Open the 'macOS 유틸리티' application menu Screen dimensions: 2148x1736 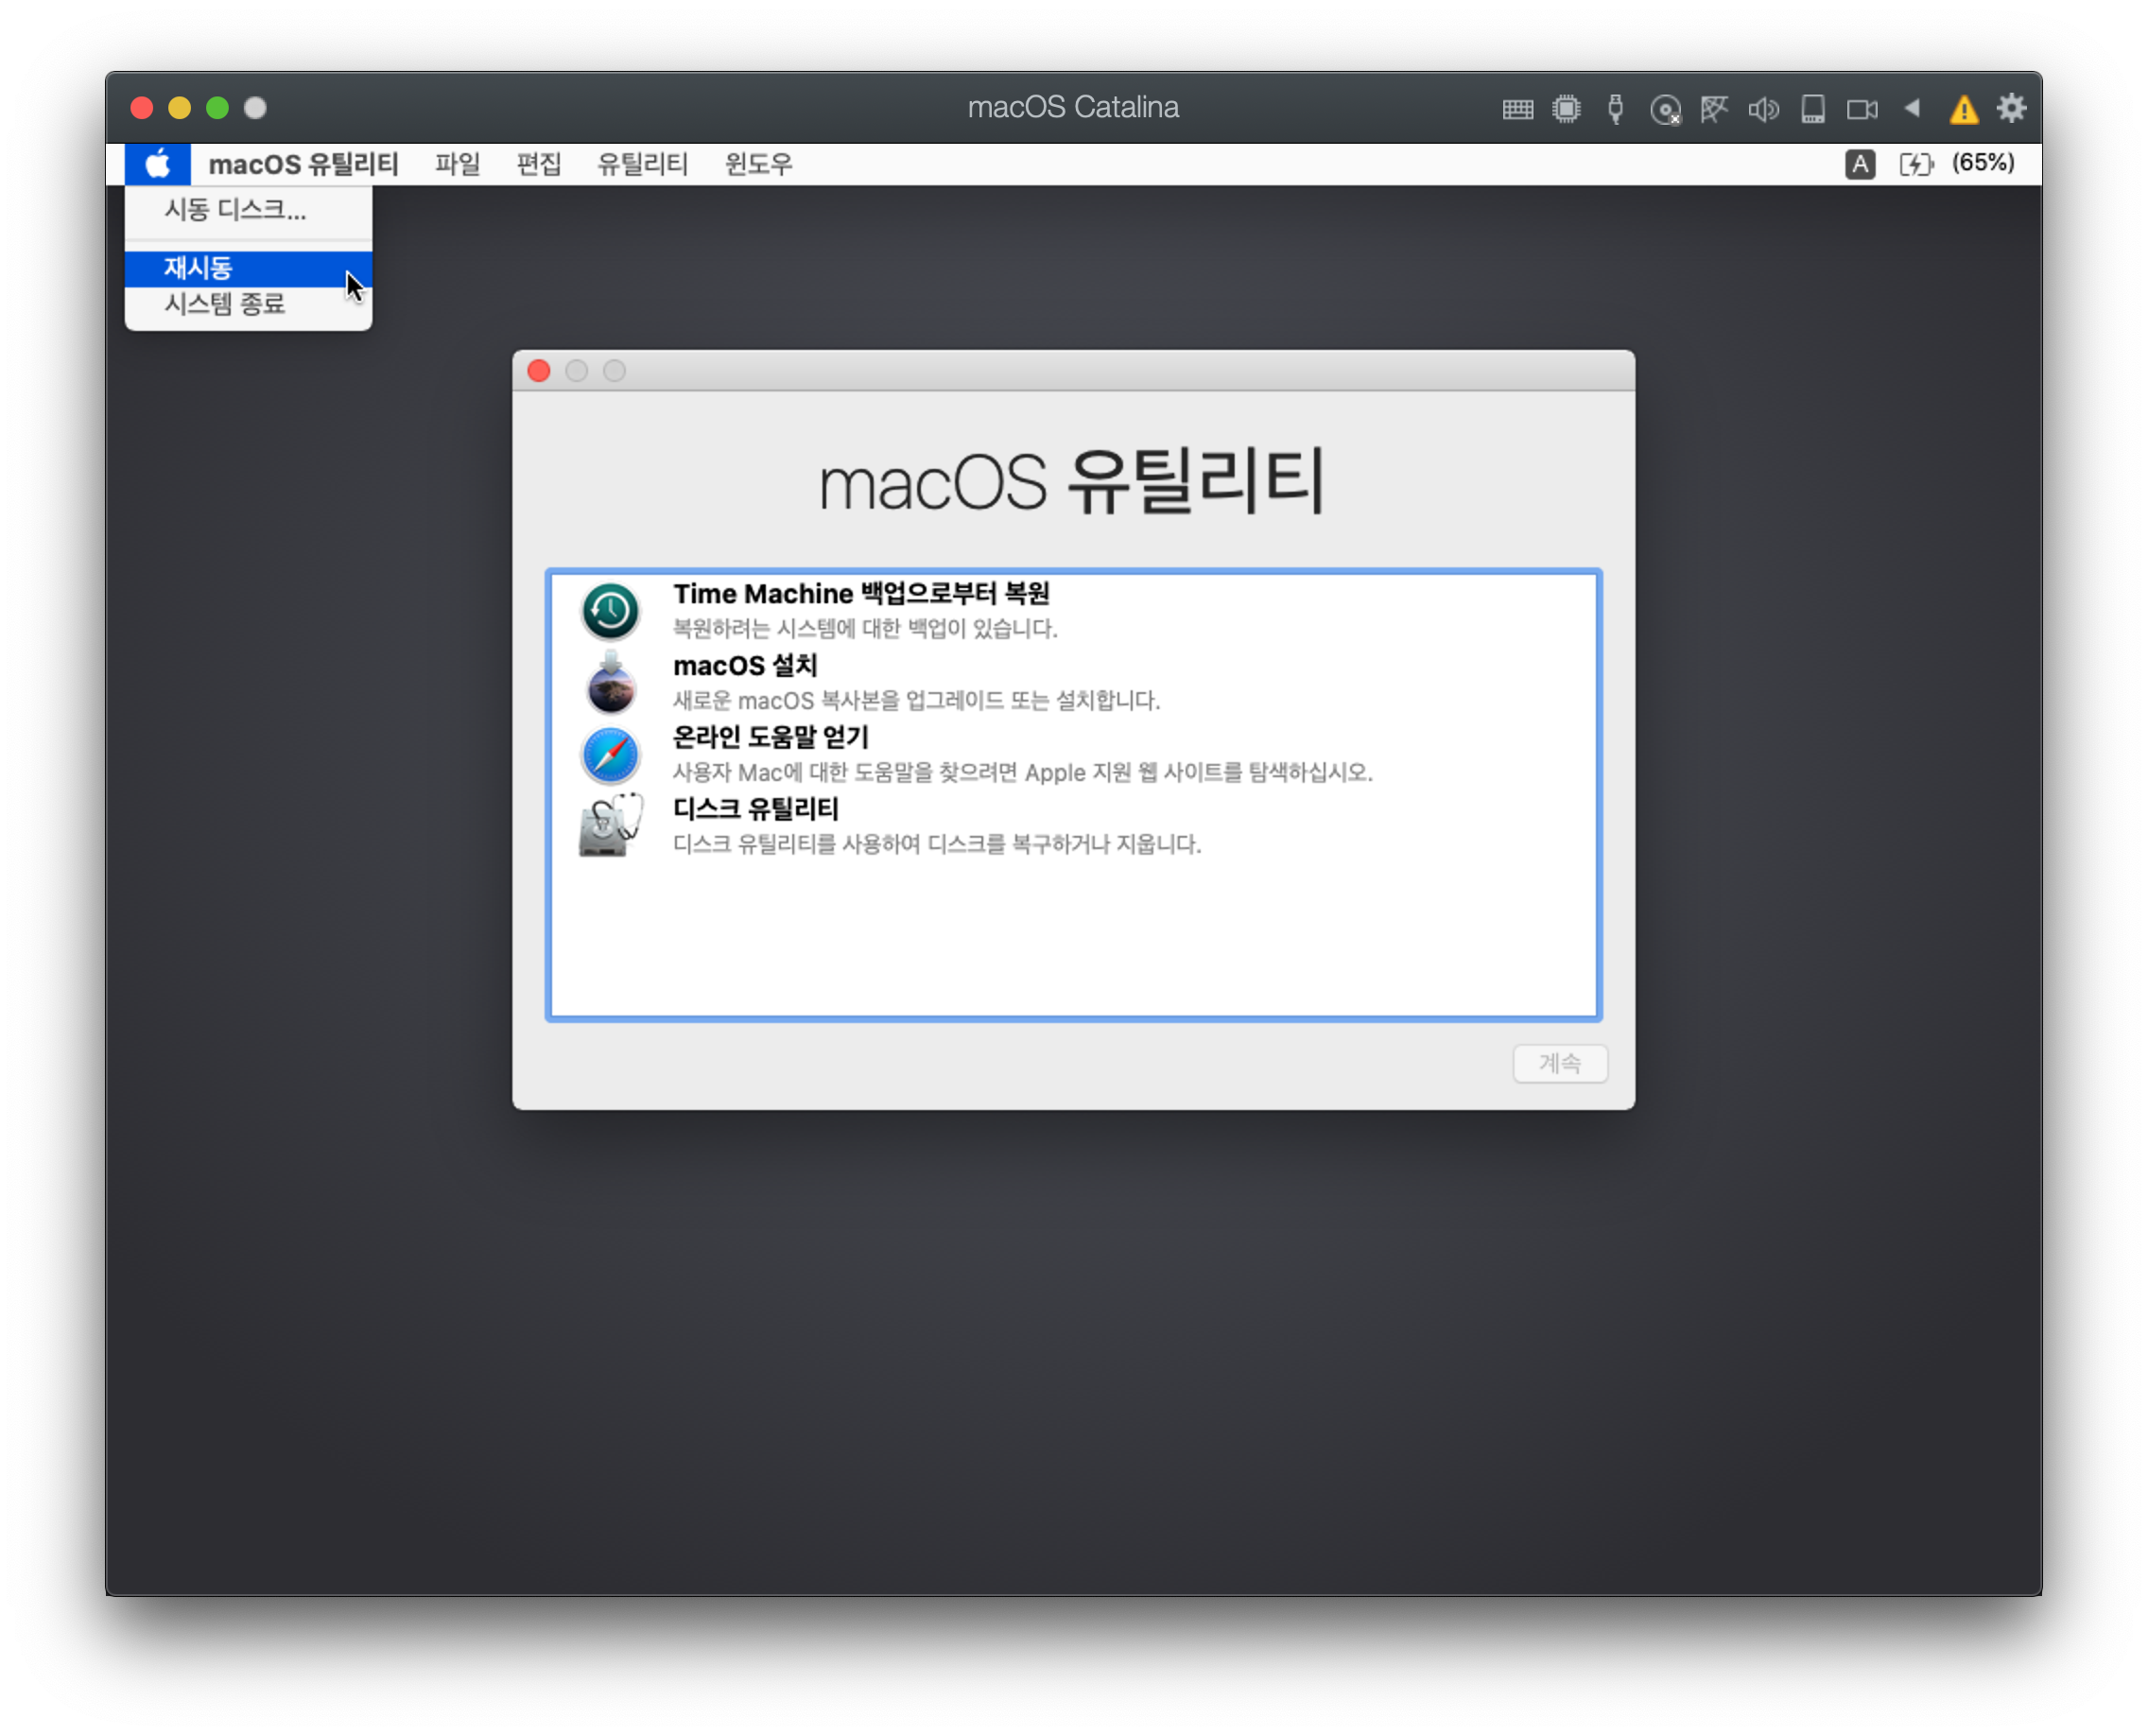tap(303, 164)
